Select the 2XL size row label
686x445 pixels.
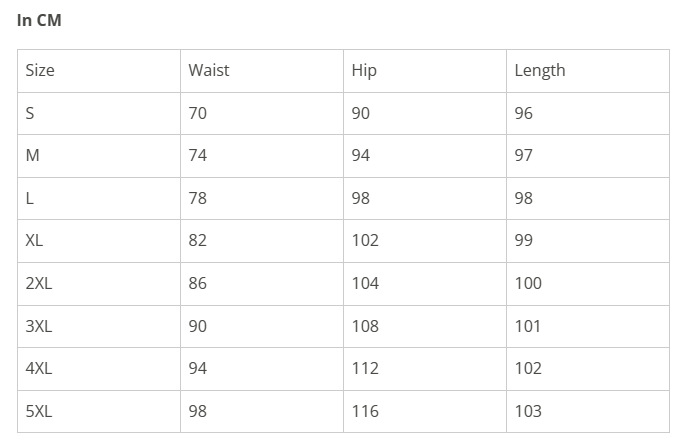pyautogui.click(x=39, y=283)
